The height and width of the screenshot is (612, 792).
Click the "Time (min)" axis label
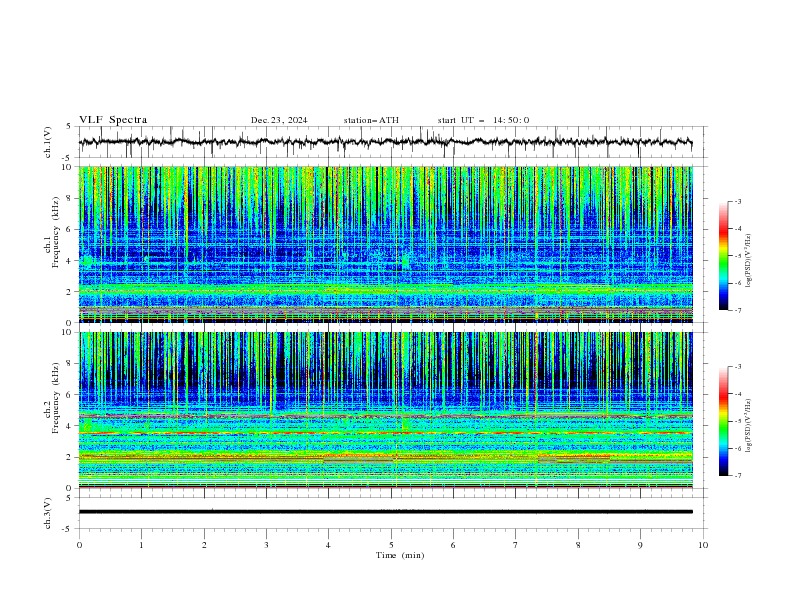[x=400, y=555]
